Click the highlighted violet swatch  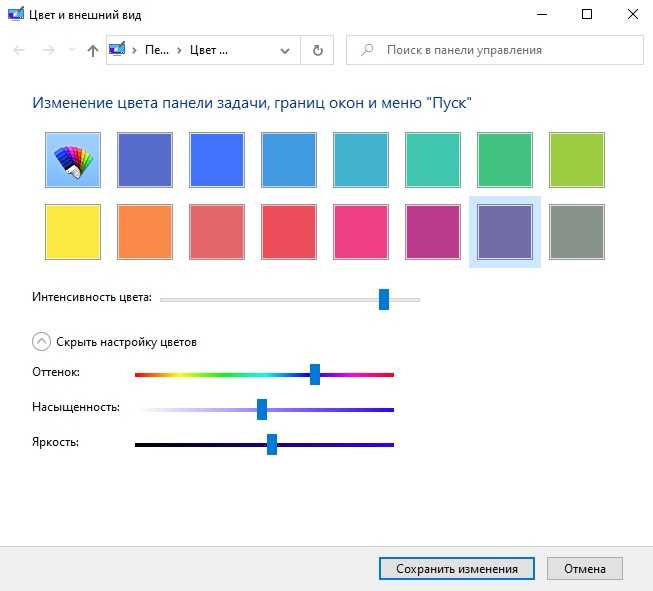[505, 232]
